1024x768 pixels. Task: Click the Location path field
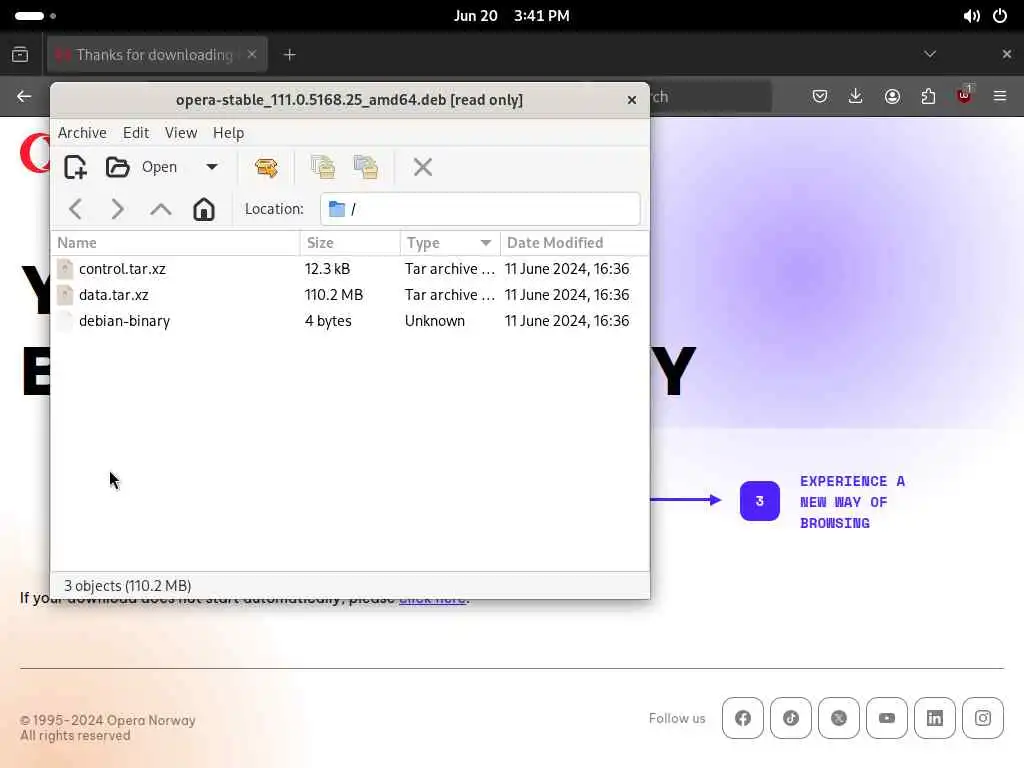(480, 209)
